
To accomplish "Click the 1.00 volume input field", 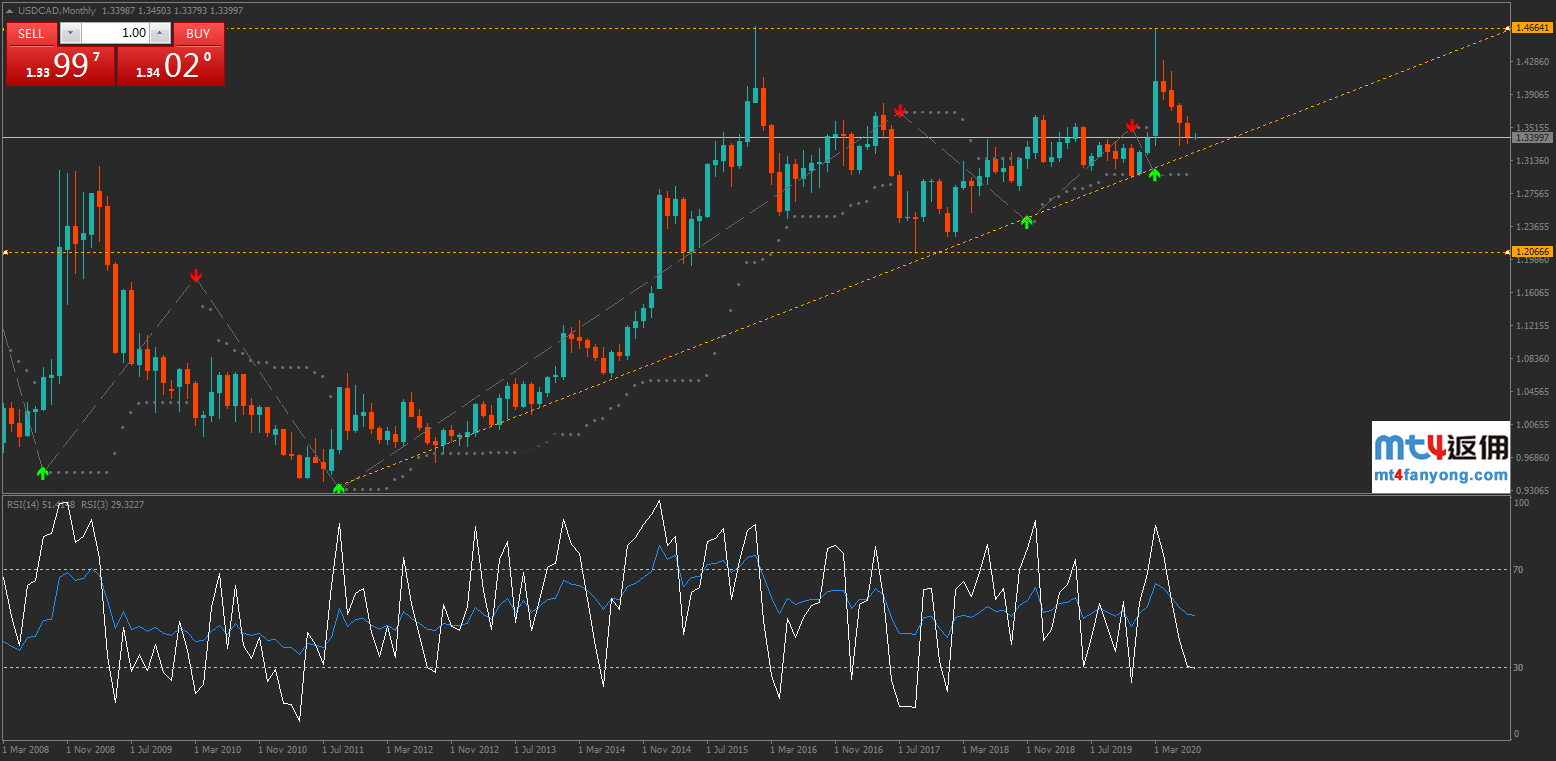I will pyautogui.click(x=115, y=33).
